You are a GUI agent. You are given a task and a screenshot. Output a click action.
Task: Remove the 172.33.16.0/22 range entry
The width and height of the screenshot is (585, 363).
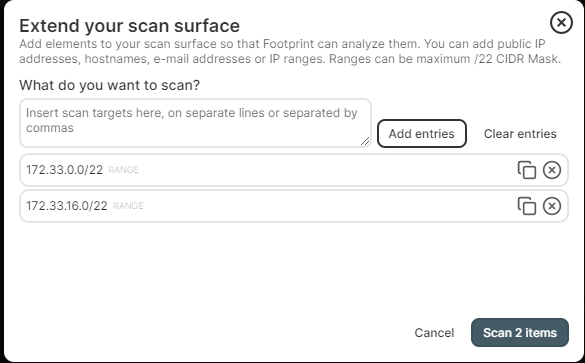(x=552, y=206)
